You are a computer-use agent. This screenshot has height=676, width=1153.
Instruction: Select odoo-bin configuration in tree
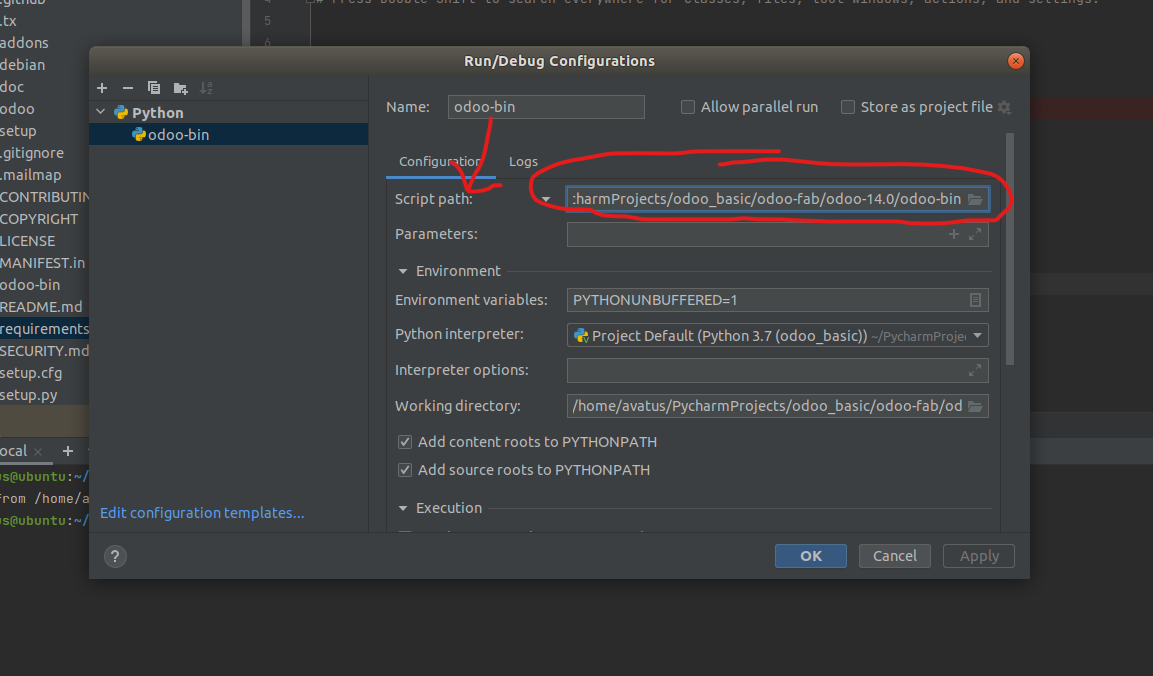(229, 135)
